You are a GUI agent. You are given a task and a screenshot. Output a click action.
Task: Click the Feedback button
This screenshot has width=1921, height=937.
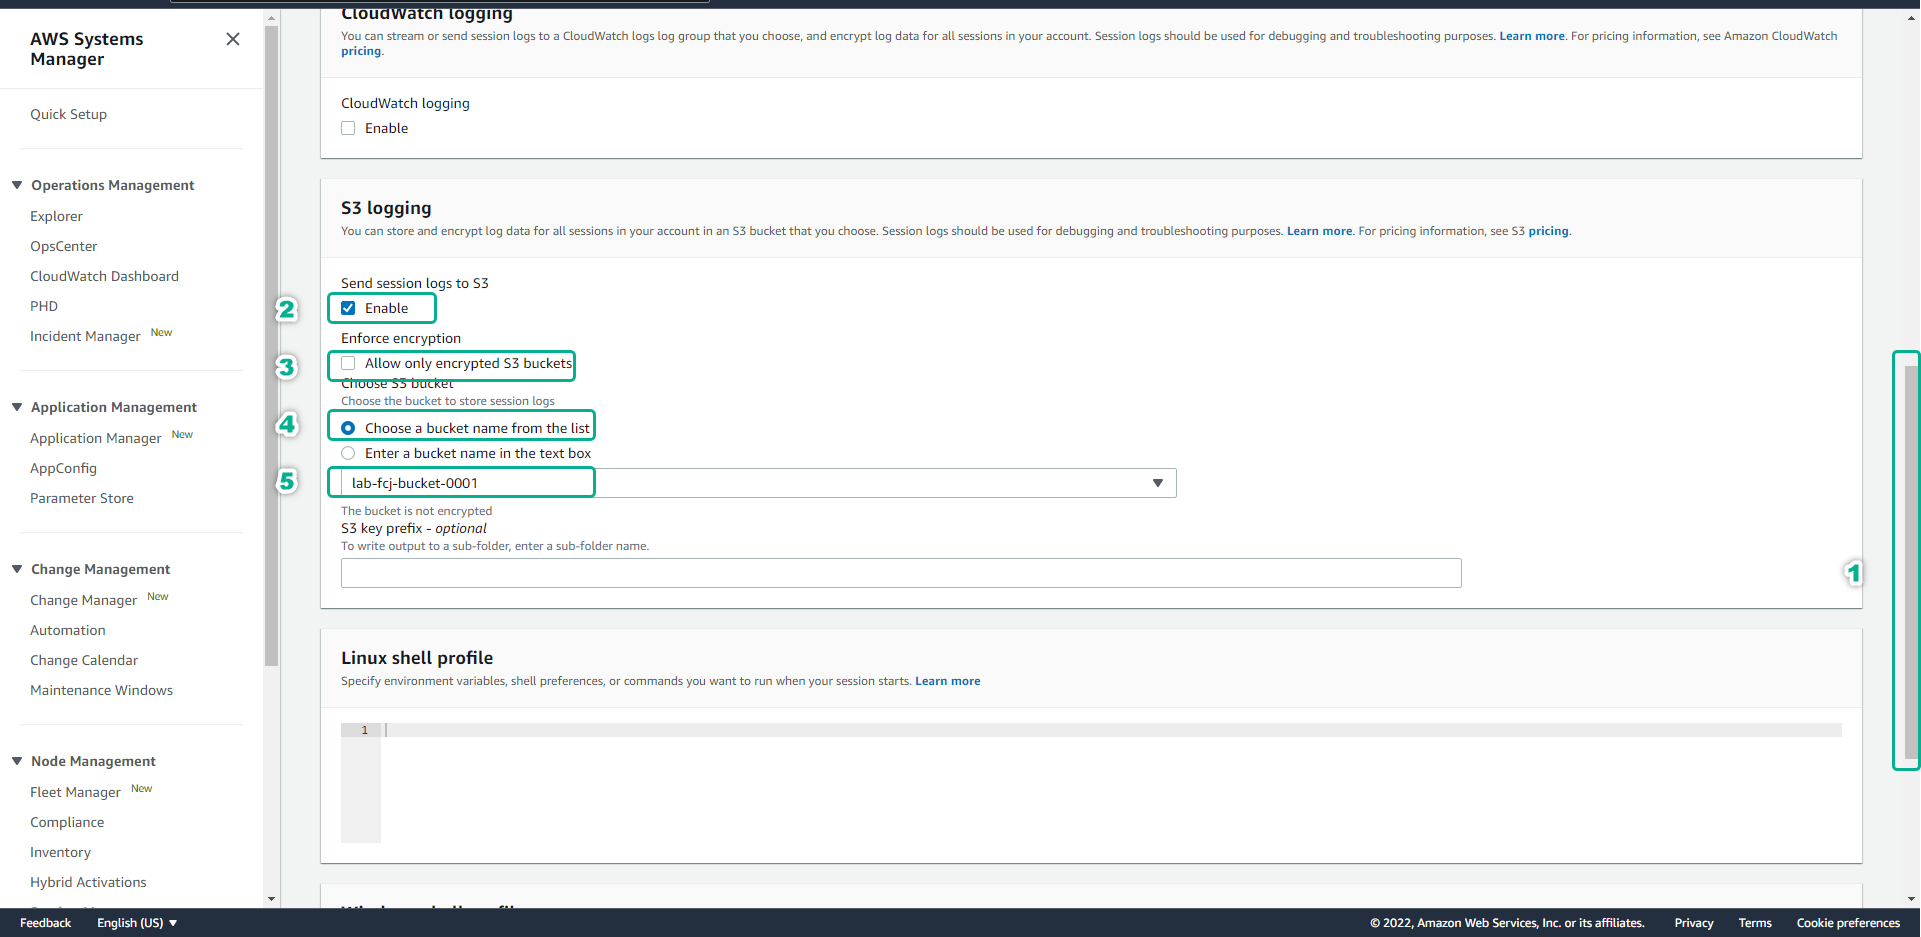tap(45, 922)
